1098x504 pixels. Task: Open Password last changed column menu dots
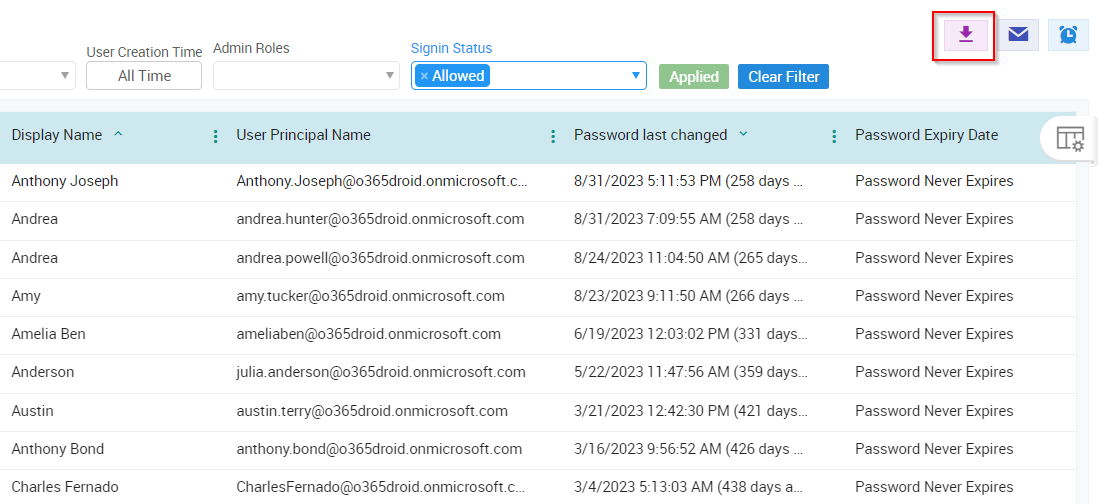834,136
